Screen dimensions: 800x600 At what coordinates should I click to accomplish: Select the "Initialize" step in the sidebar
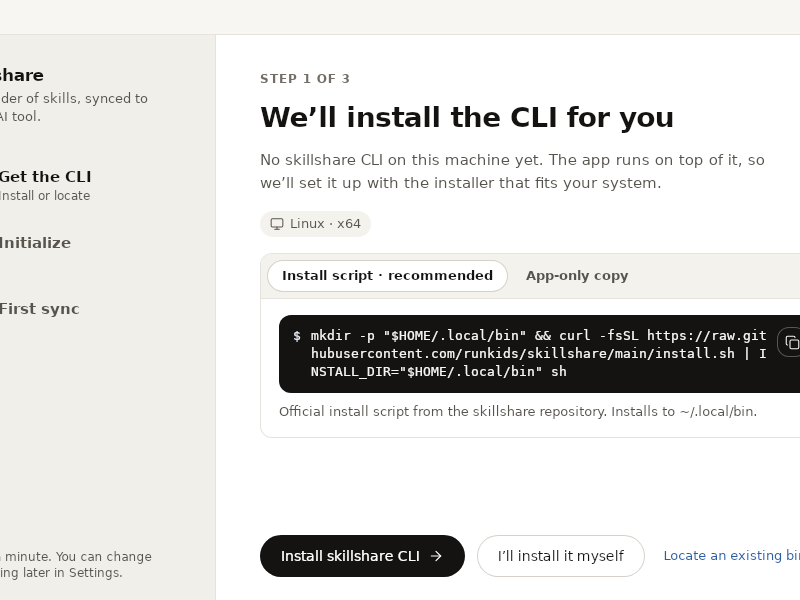35,243
